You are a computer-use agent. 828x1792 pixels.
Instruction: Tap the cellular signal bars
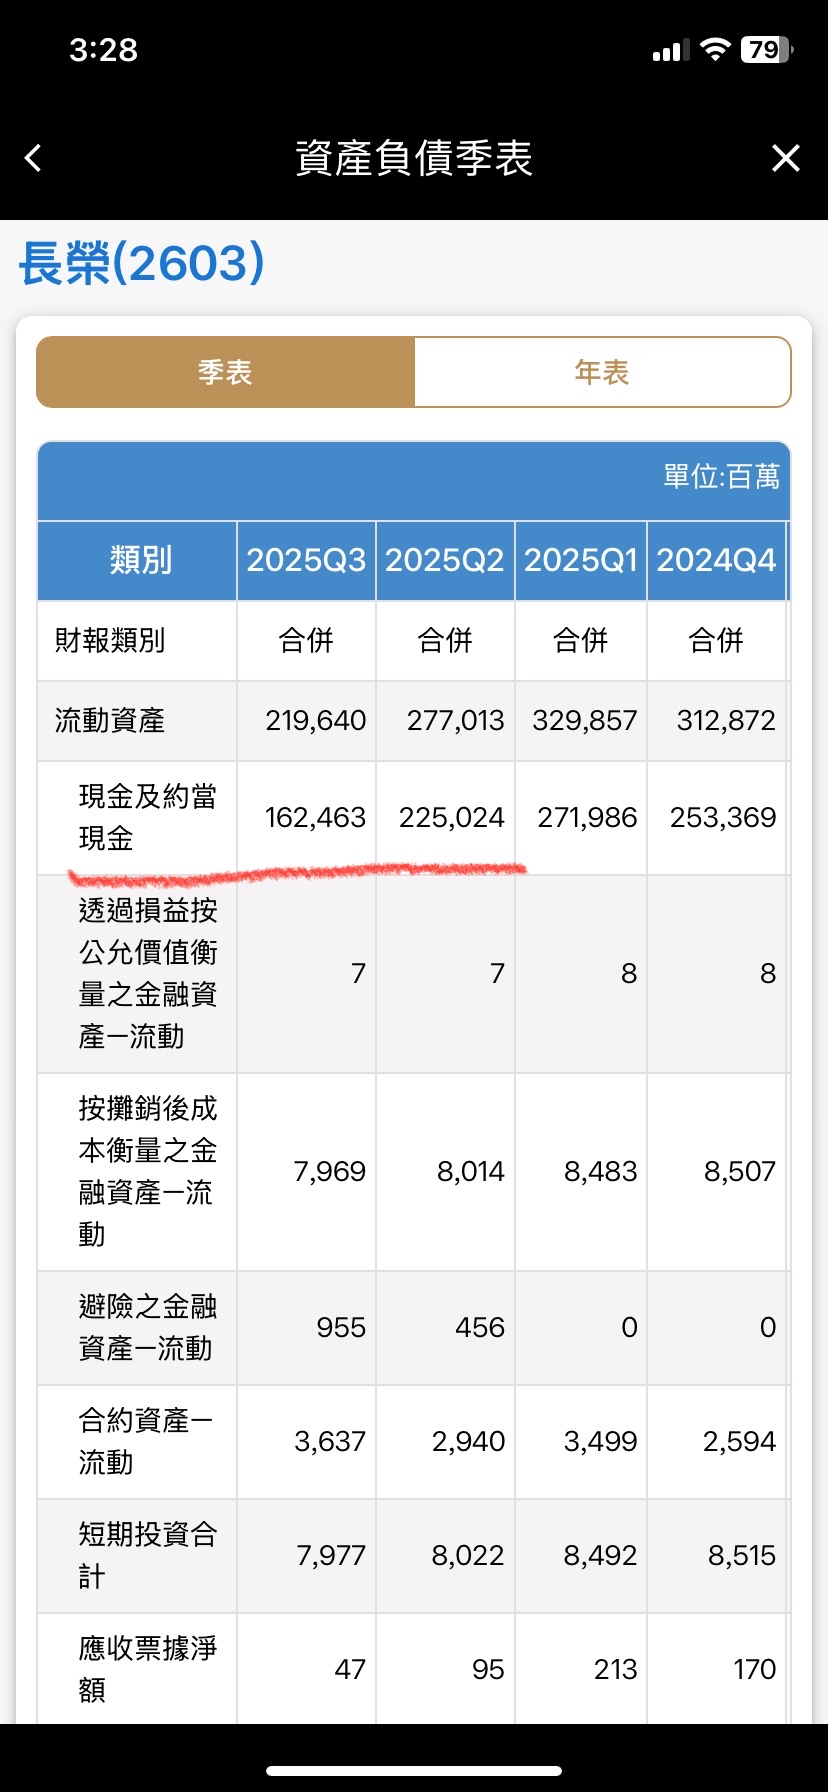[x=670, y=51]
